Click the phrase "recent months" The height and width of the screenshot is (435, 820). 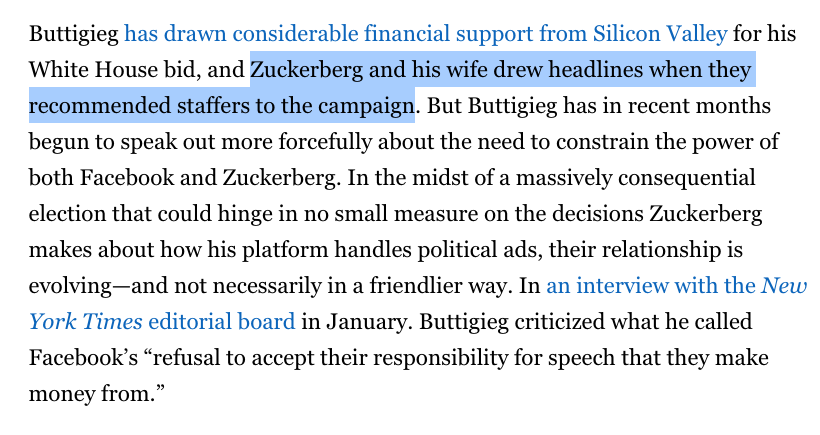(x=699, y=106)
